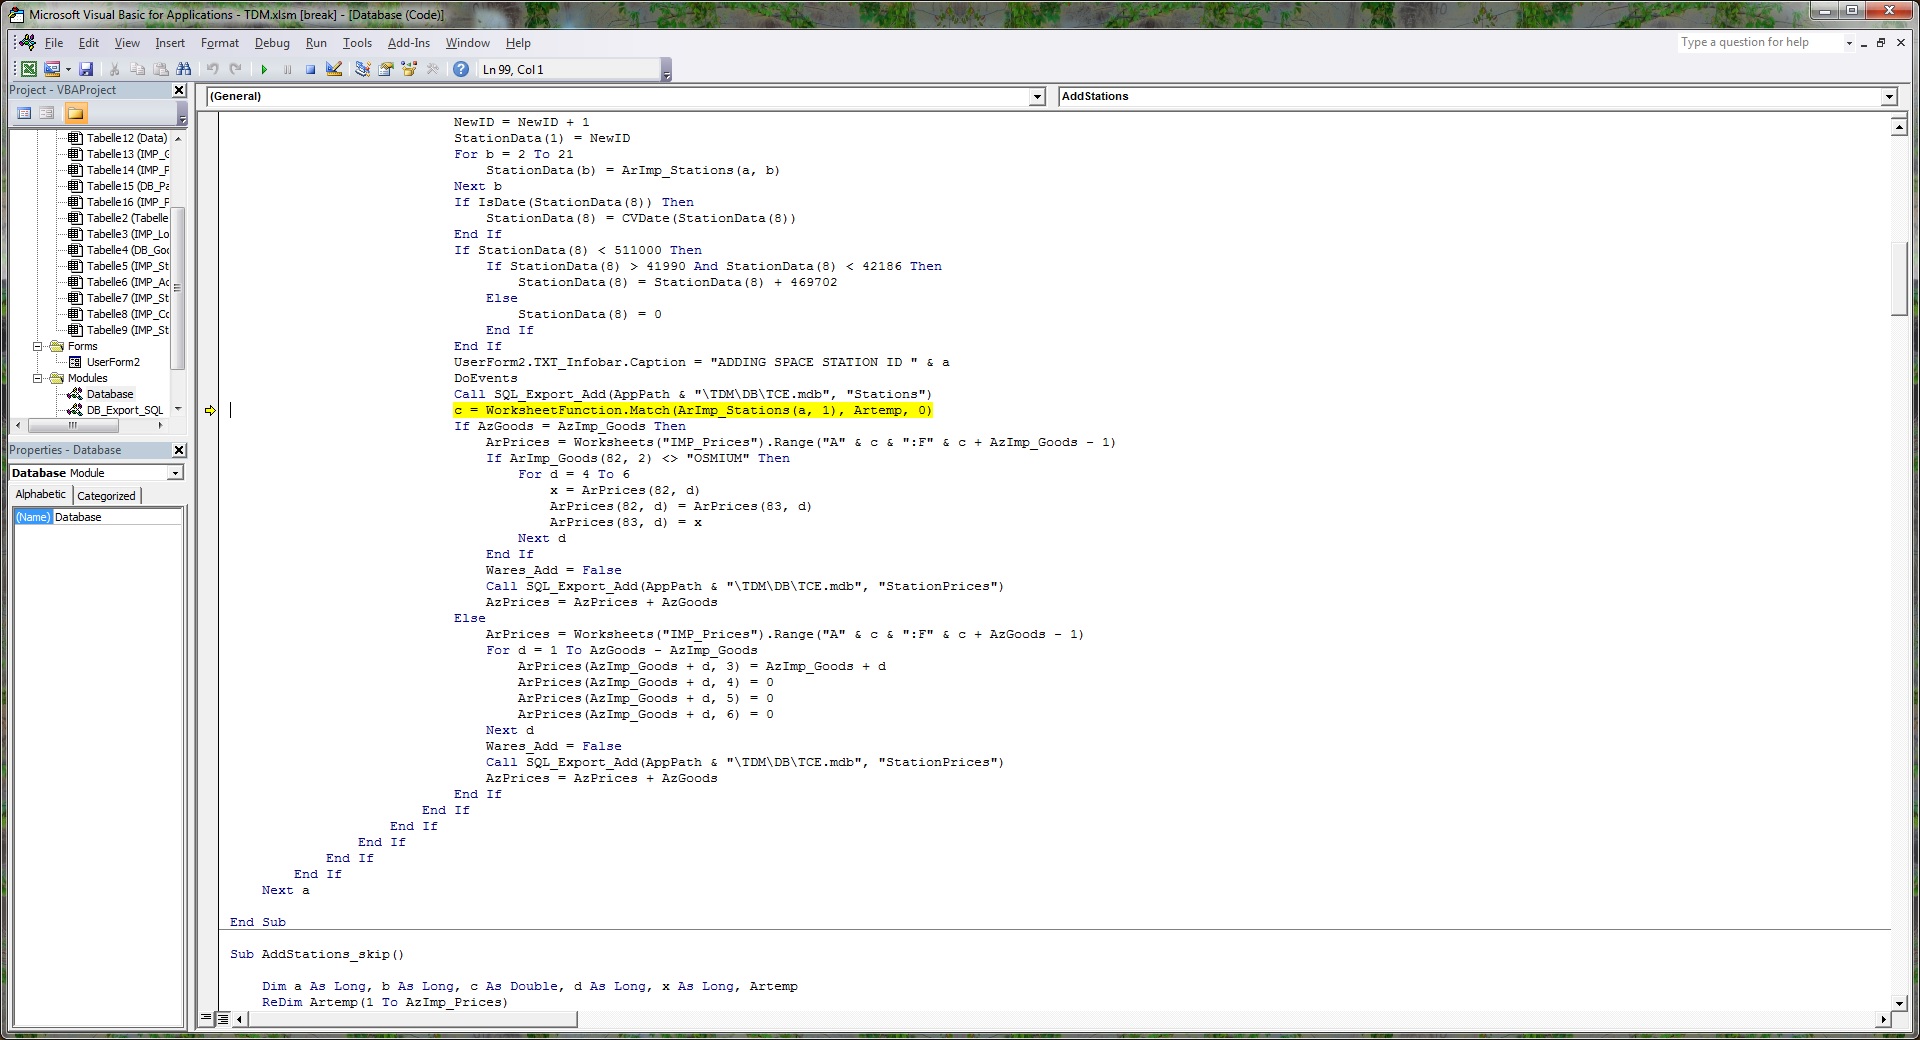Switch to the Categorized properties tab

[x=106, y=496]
